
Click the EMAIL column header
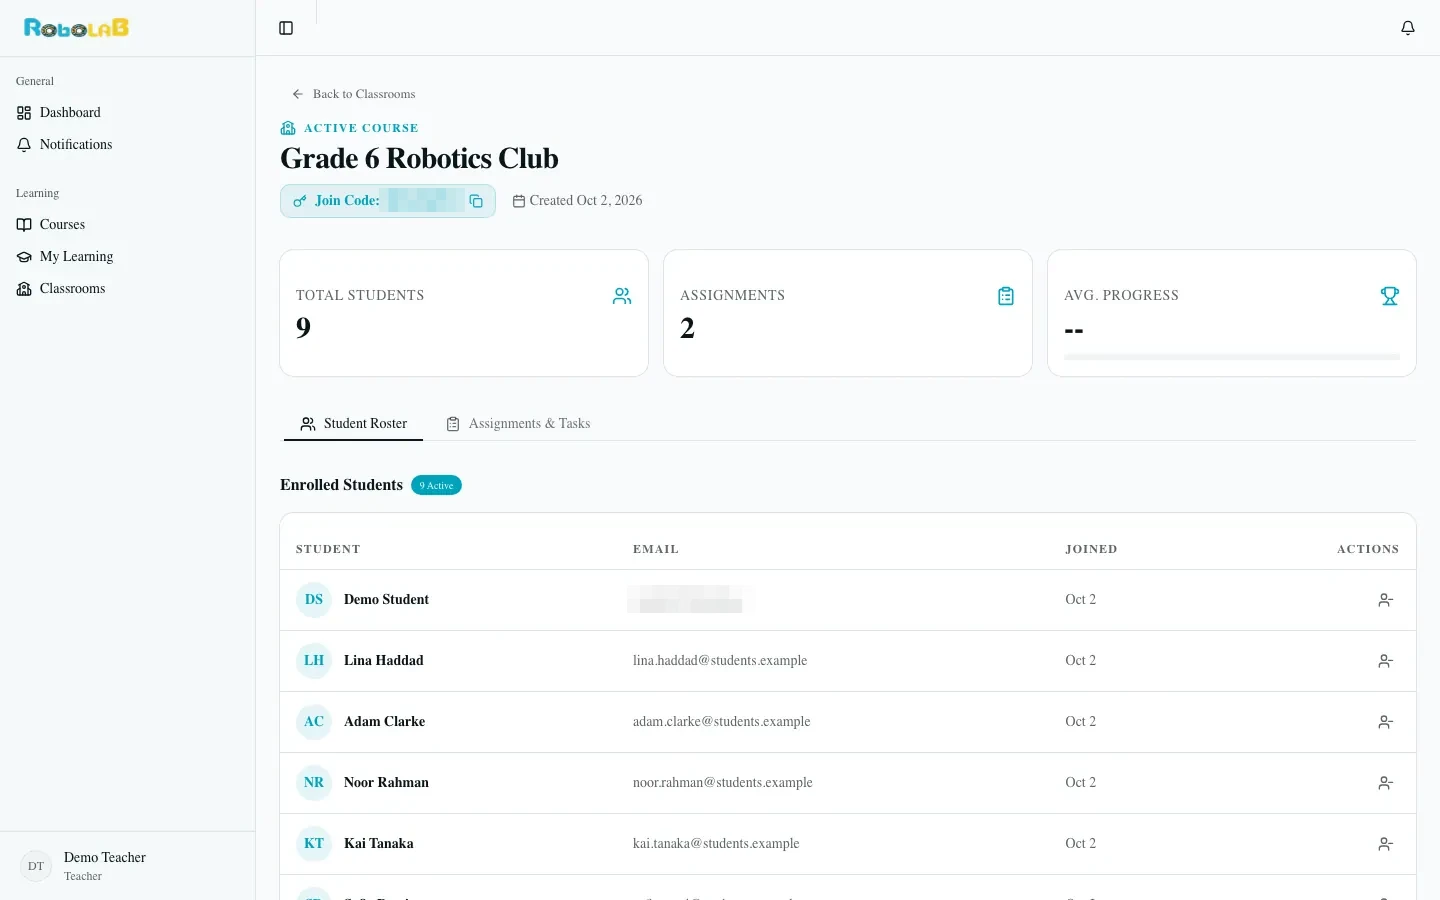pyautogui.click(x=656, y=549)
